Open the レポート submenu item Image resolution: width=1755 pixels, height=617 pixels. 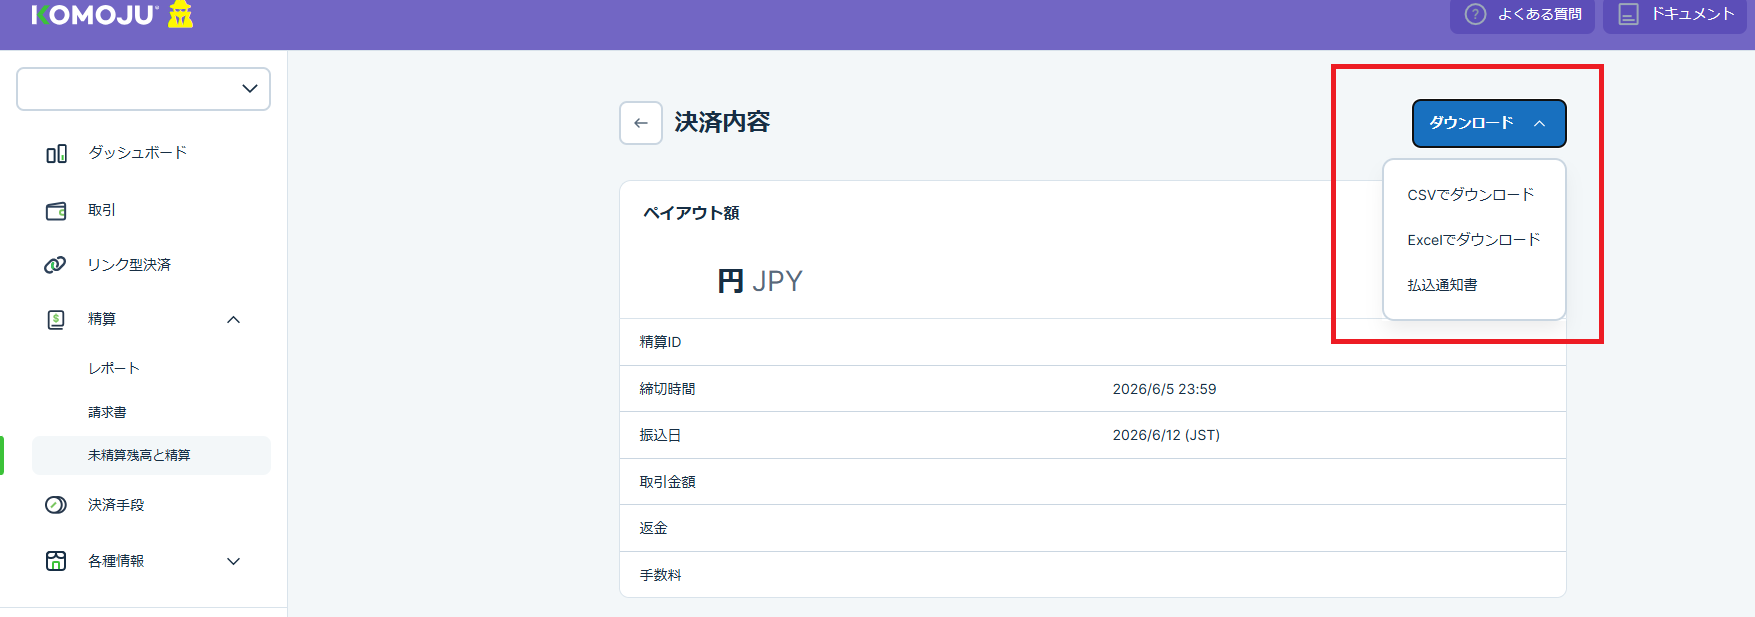114,368
